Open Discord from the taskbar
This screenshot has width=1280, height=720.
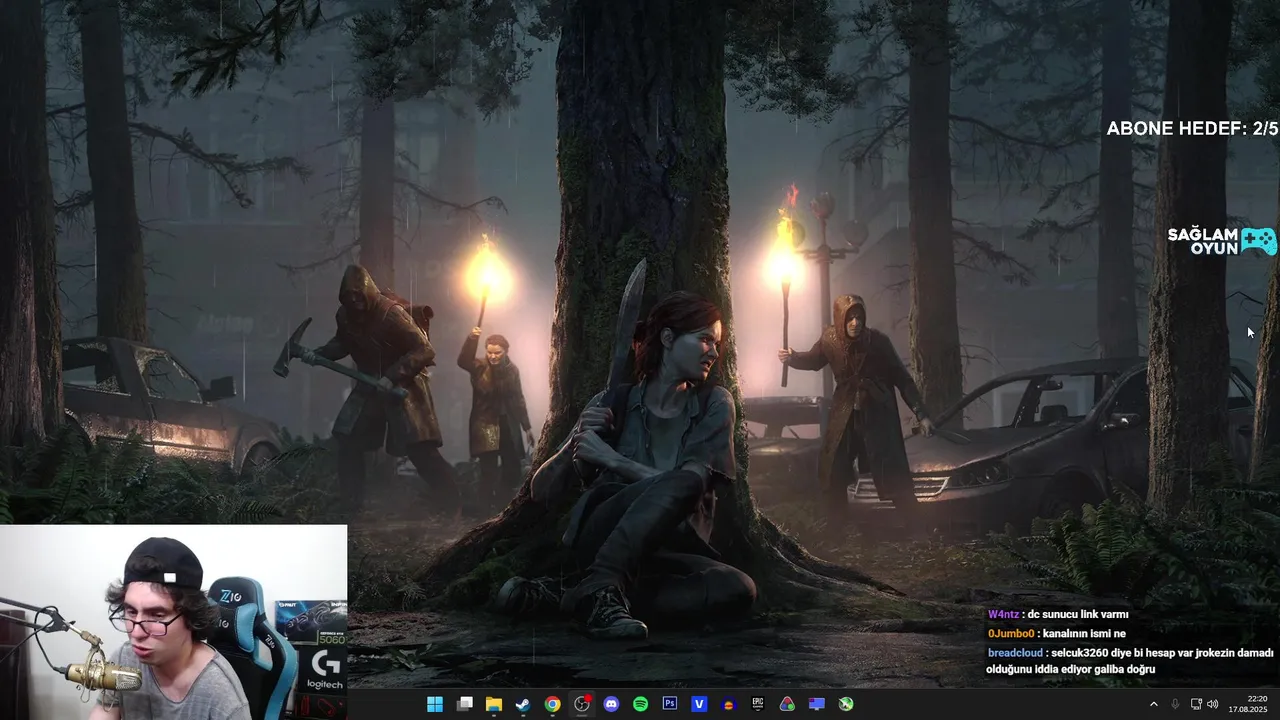[x=611, y=704]
